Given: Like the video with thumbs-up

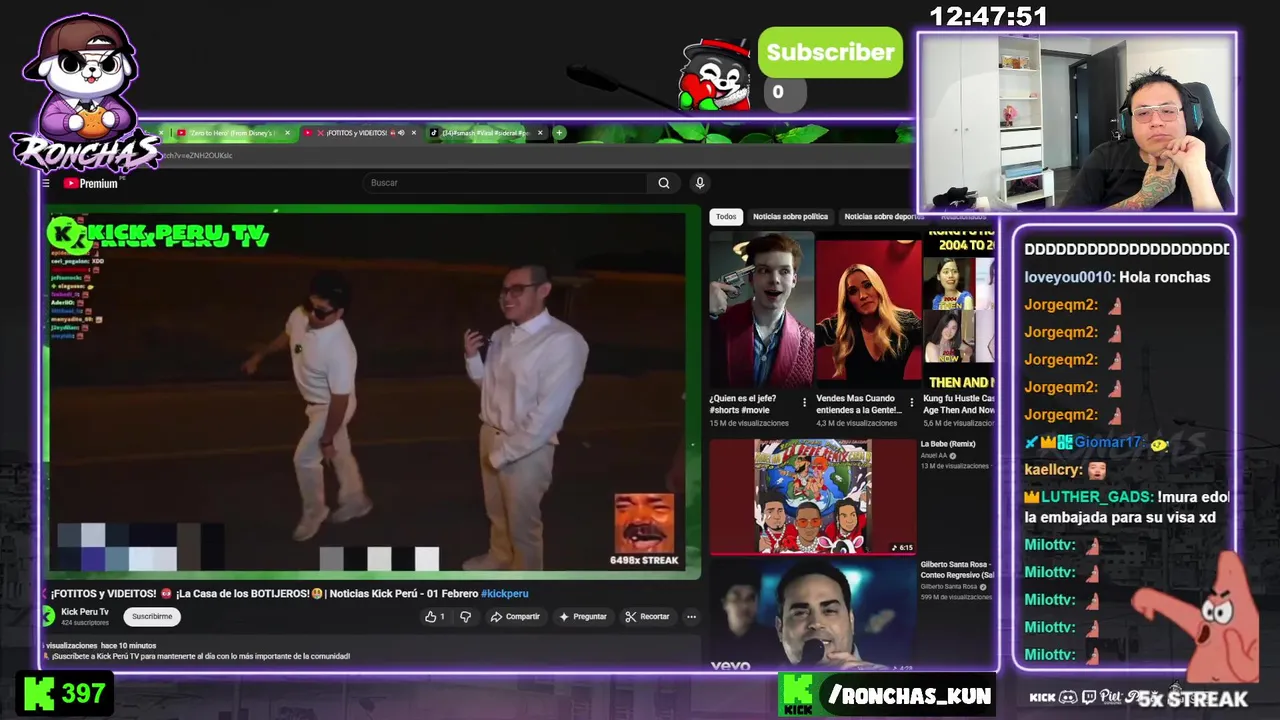Looking at the screenshot, I should click(x=435, y=617).
